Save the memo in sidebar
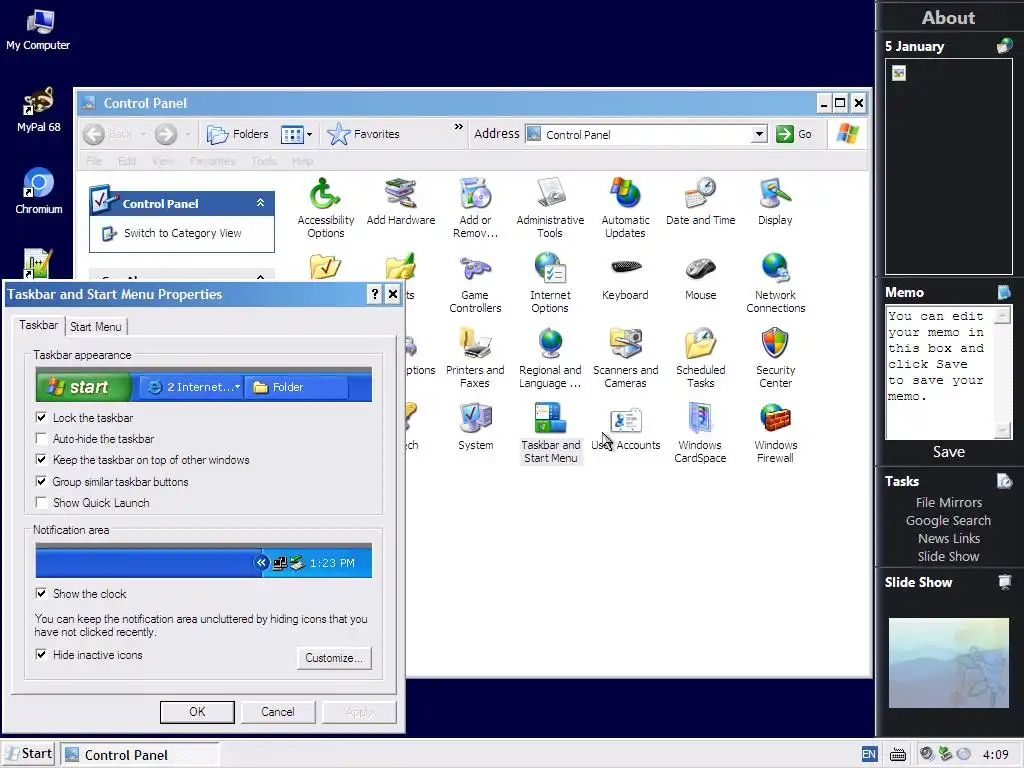 [x=948, y=451]
